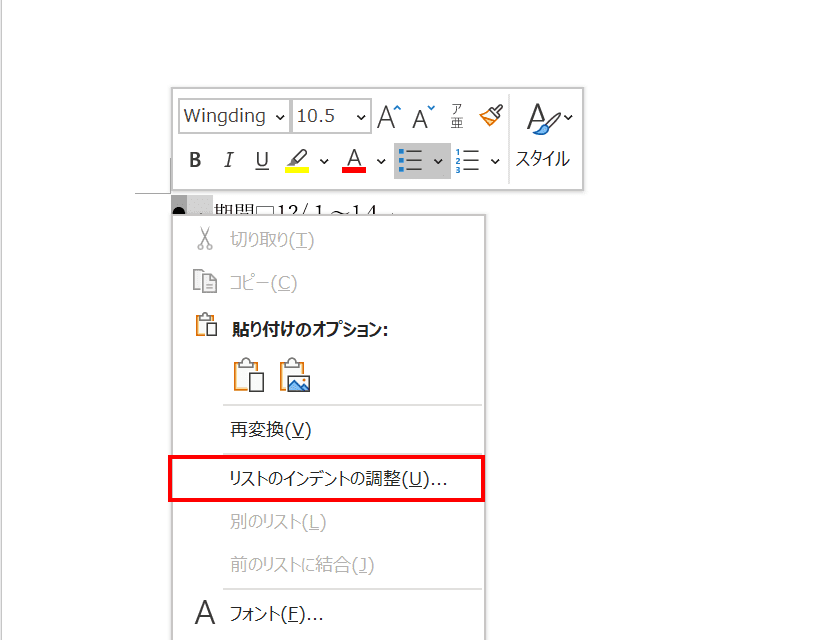Open font color dropdown arrow
The image size is (829, 640).
[x=381, y=161]
